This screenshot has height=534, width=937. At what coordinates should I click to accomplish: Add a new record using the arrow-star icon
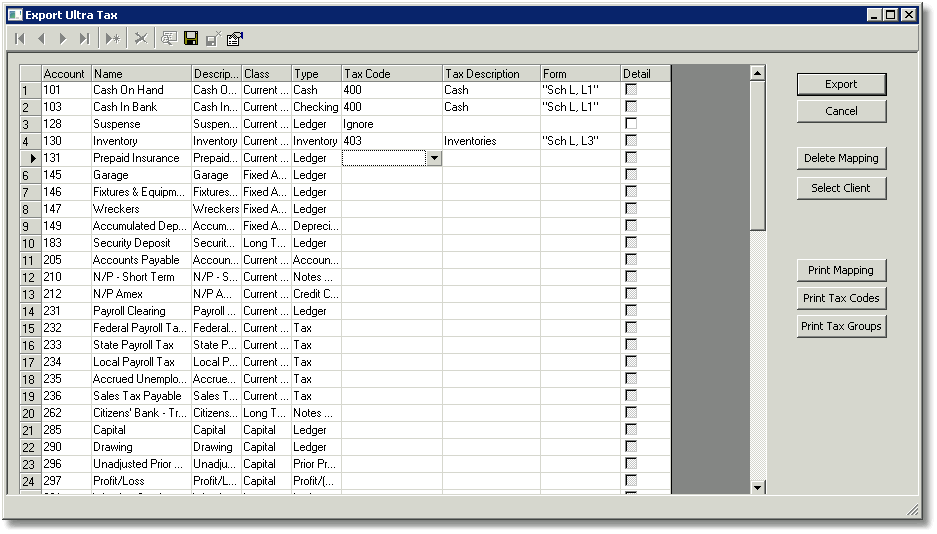coord(112,39)
